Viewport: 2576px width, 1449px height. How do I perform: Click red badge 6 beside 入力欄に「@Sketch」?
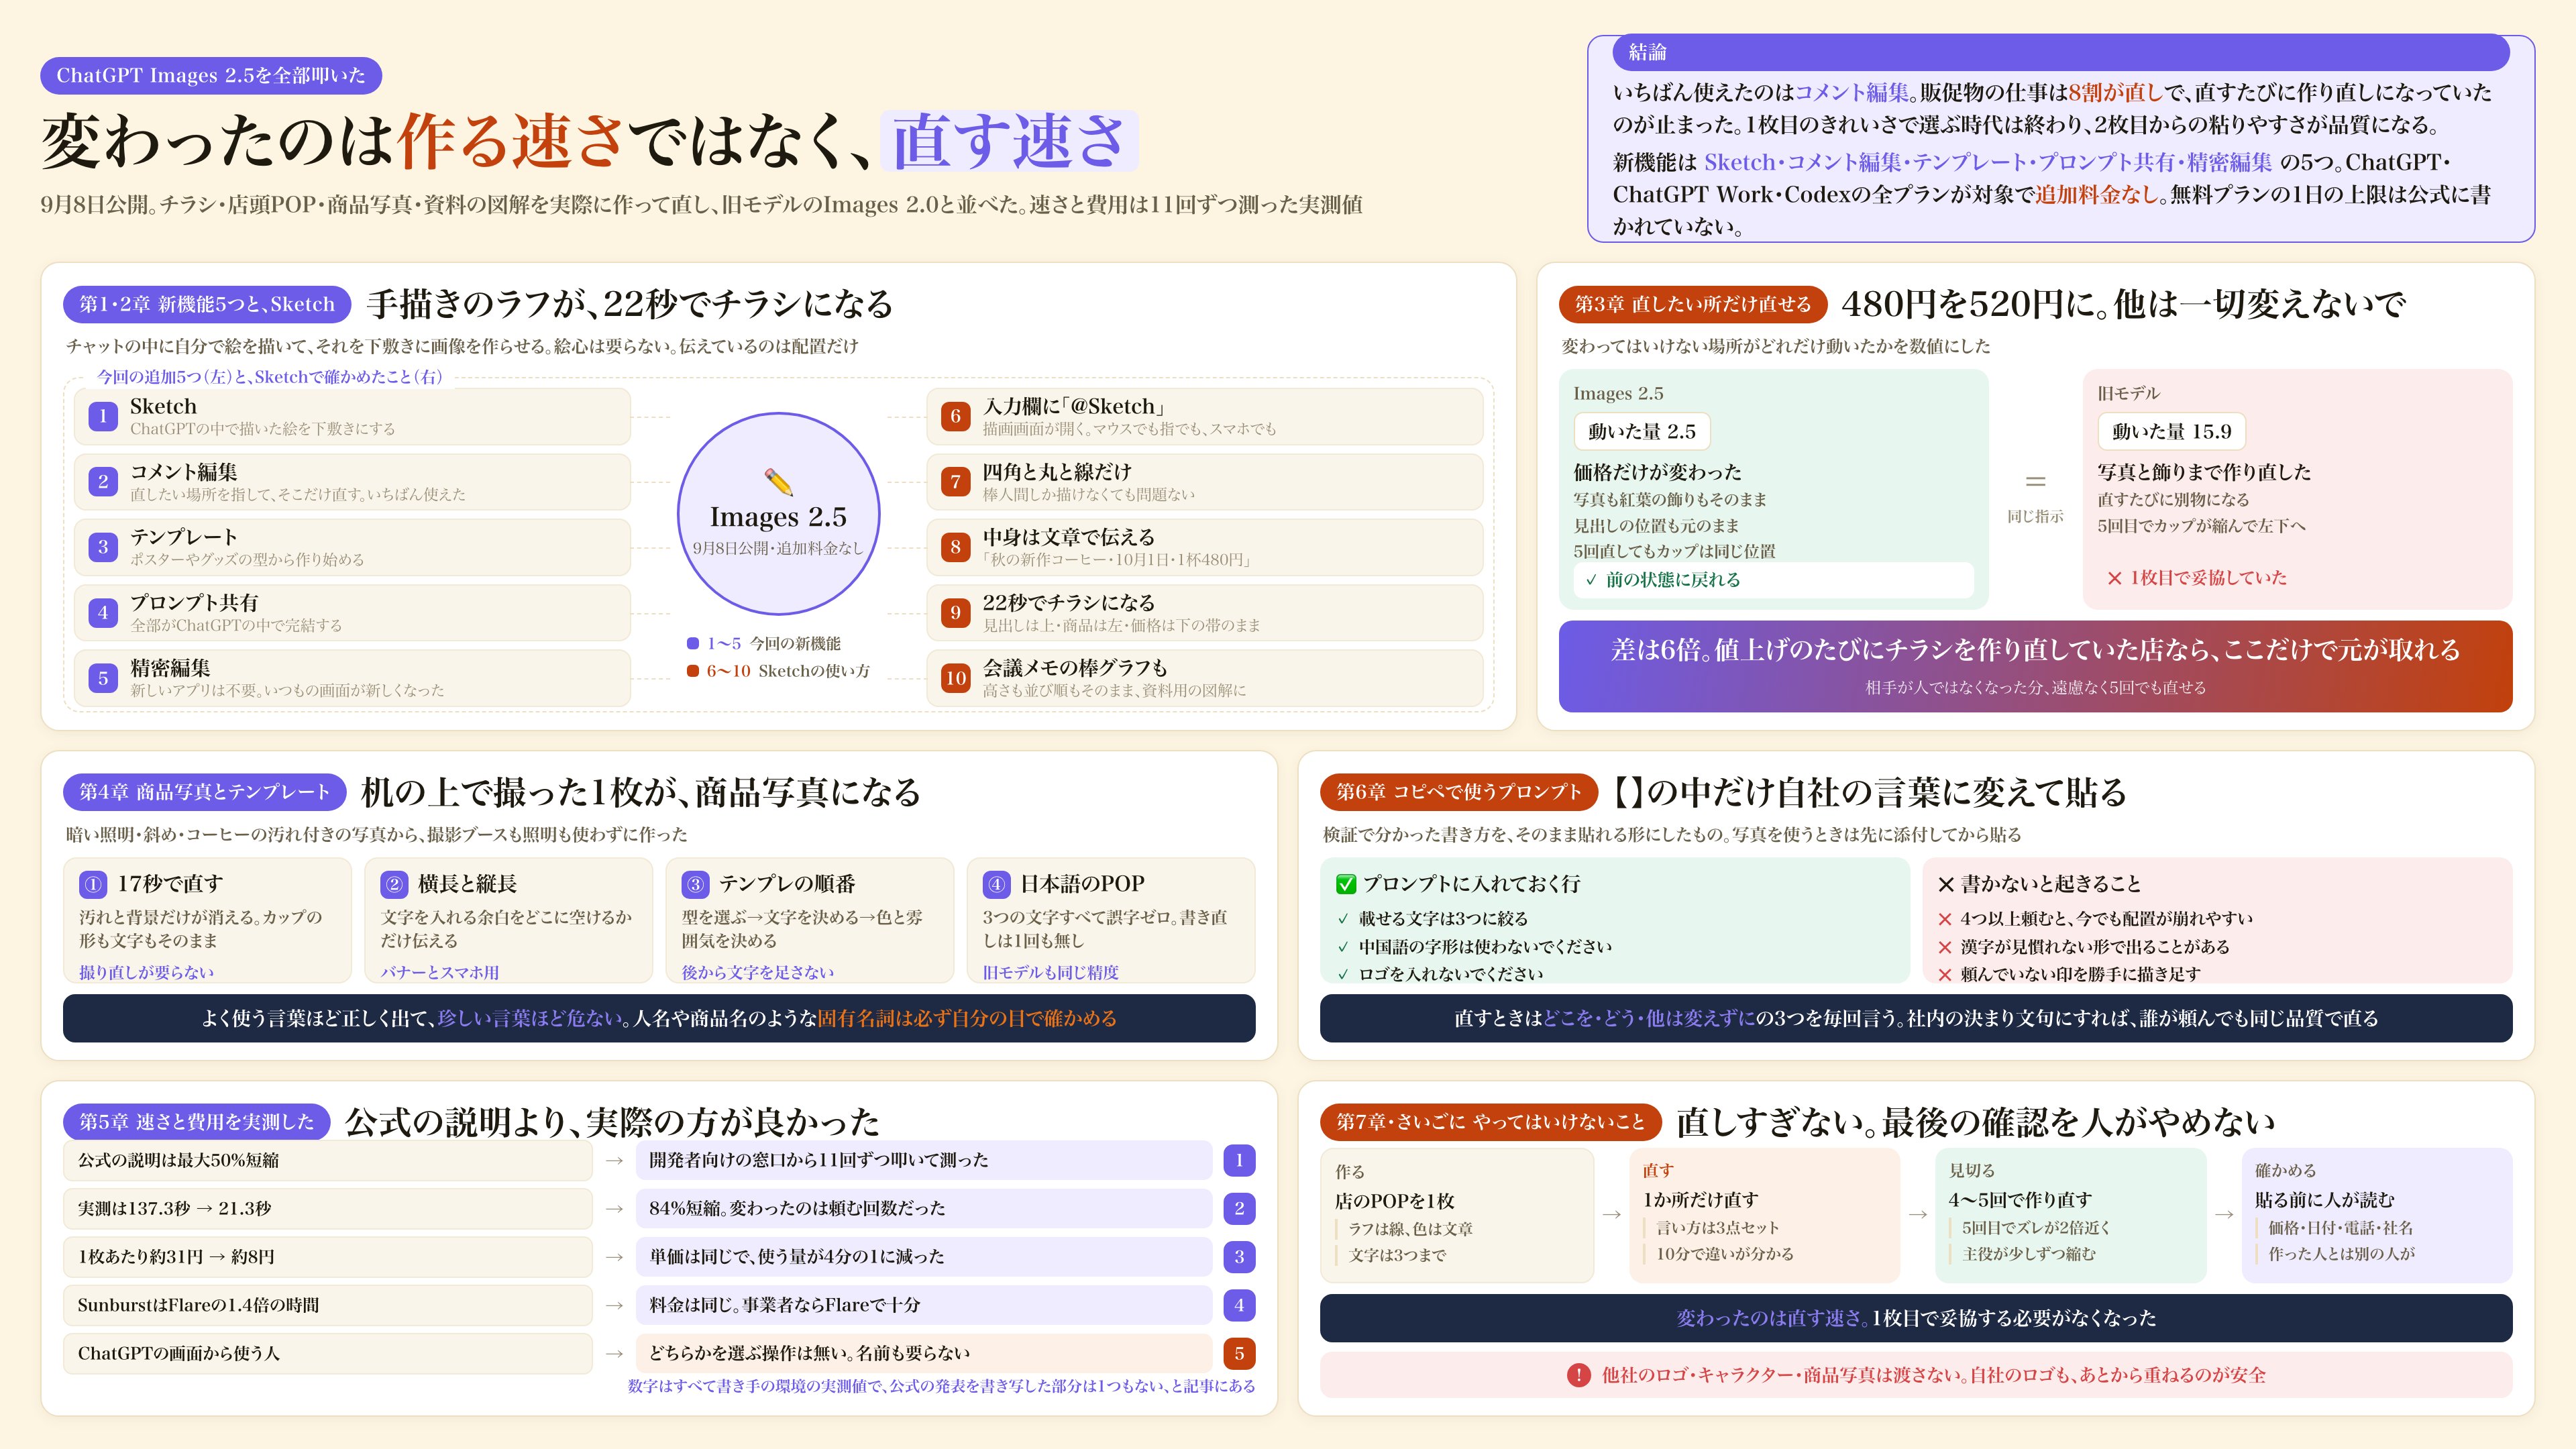tap(955, 416)
